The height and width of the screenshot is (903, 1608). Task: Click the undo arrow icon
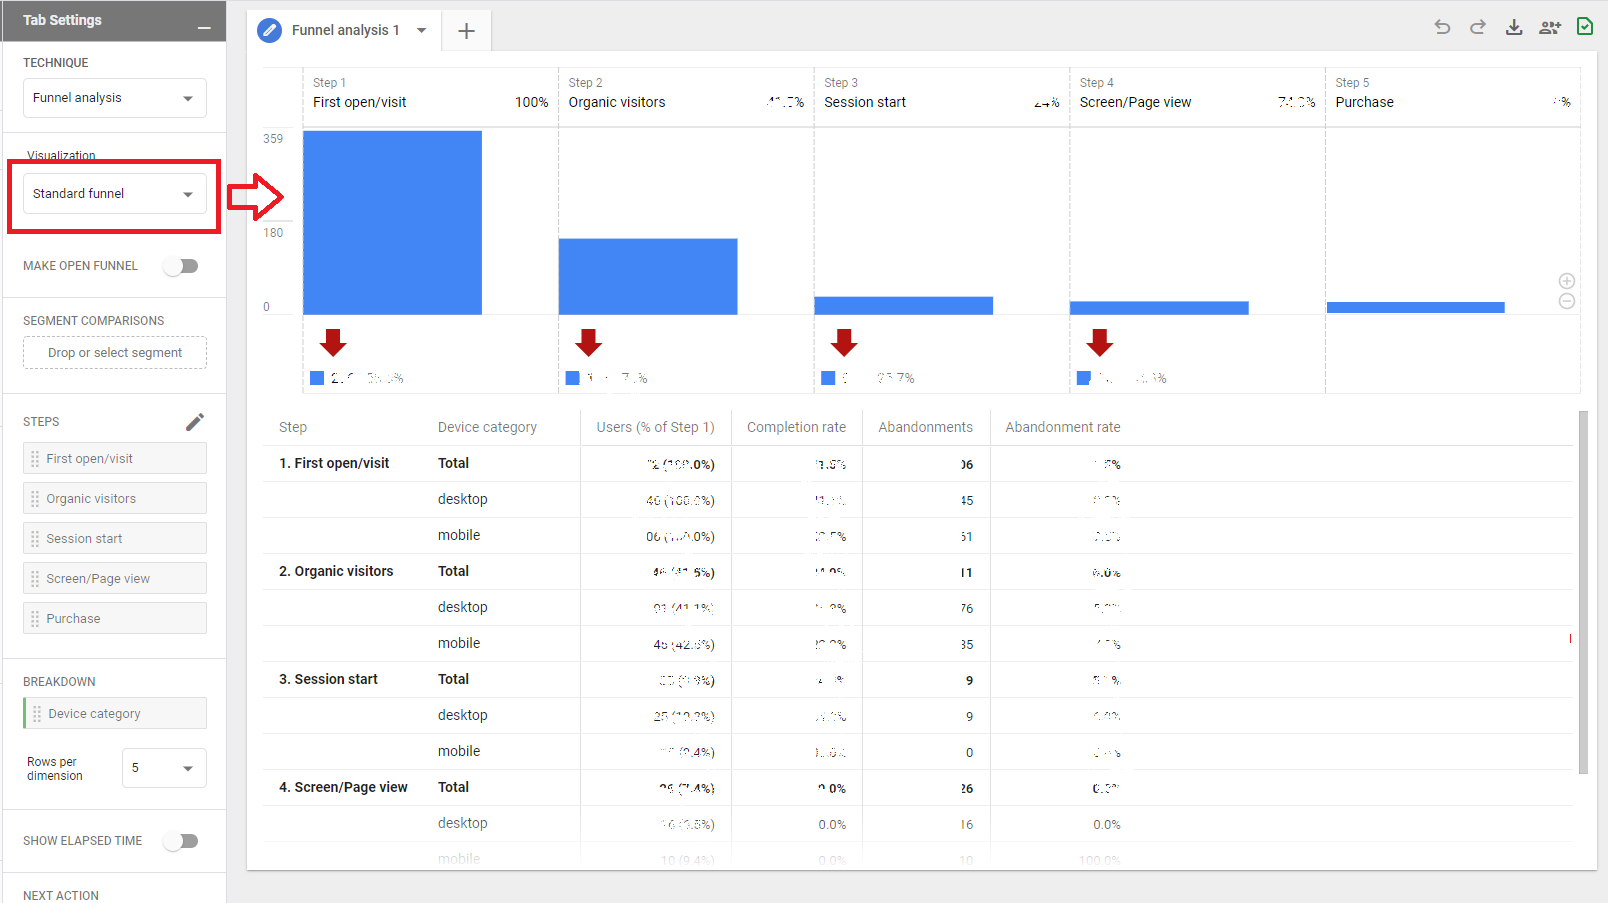click(1442, 27)
